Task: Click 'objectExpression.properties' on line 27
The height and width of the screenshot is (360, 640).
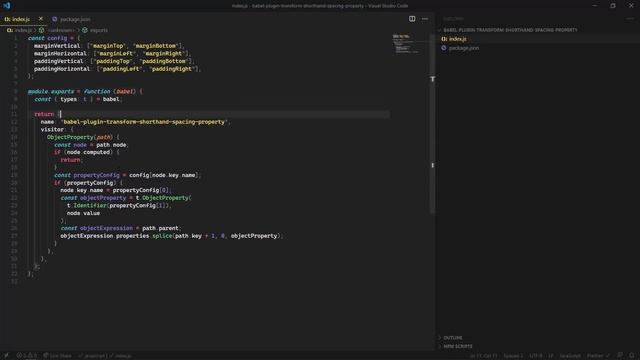Action: click(104, 236)
